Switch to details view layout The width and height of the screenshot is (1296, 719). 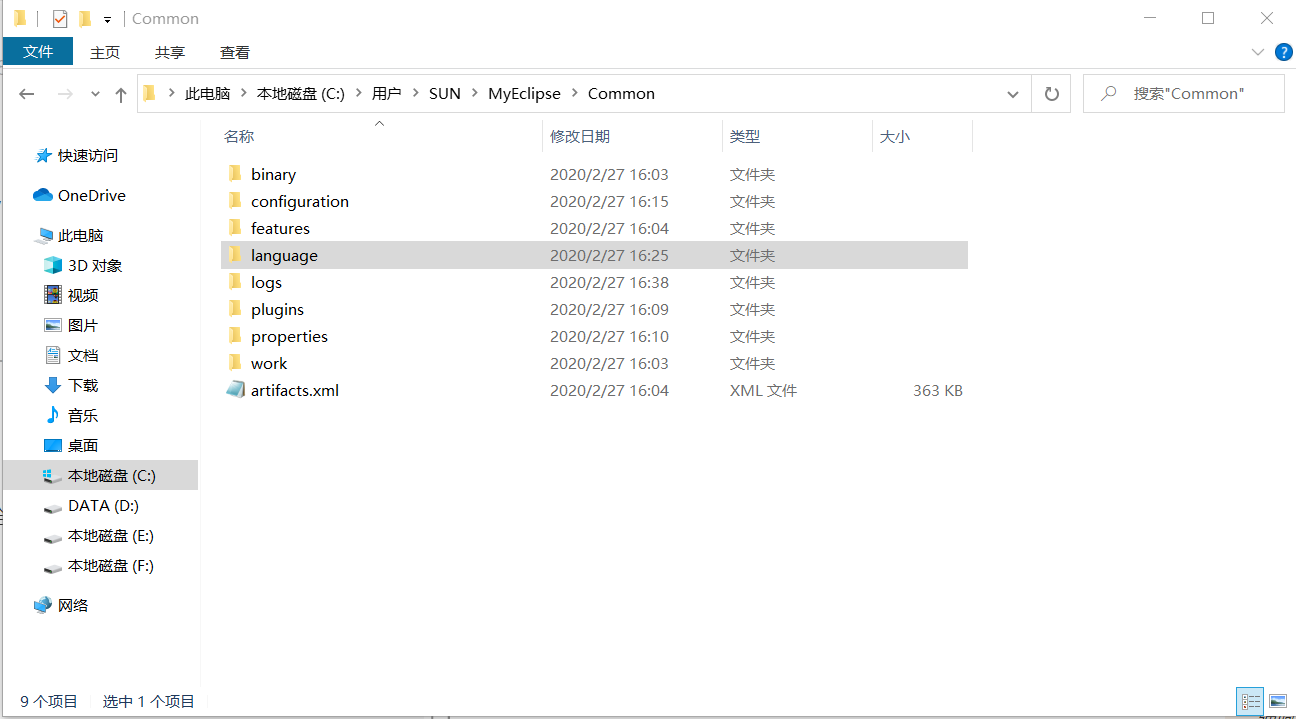click(x=1250, y=701)
